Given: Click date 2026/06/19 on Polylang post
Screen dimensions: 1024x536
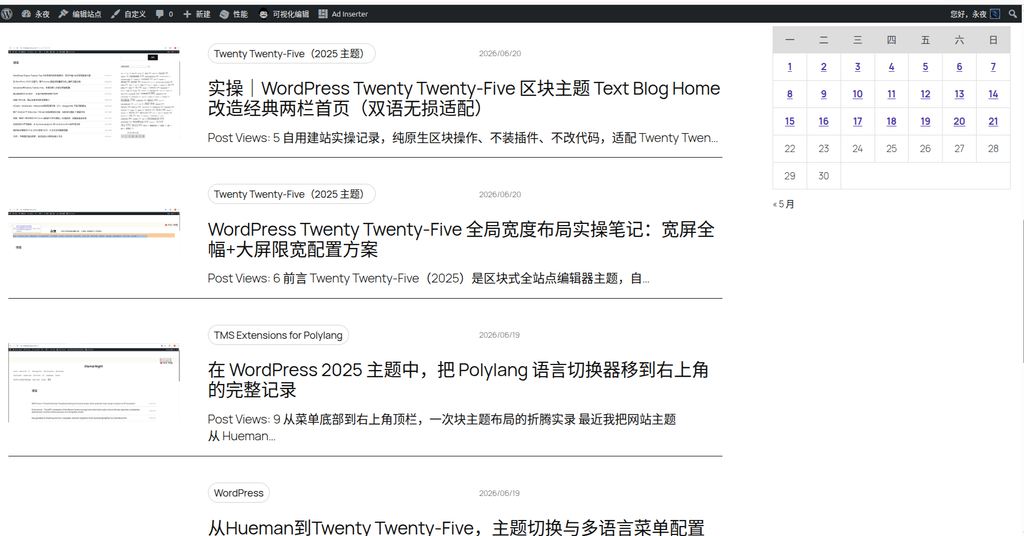Looking at the screenshot, I should pyautogui.click(x=500, y=335).
